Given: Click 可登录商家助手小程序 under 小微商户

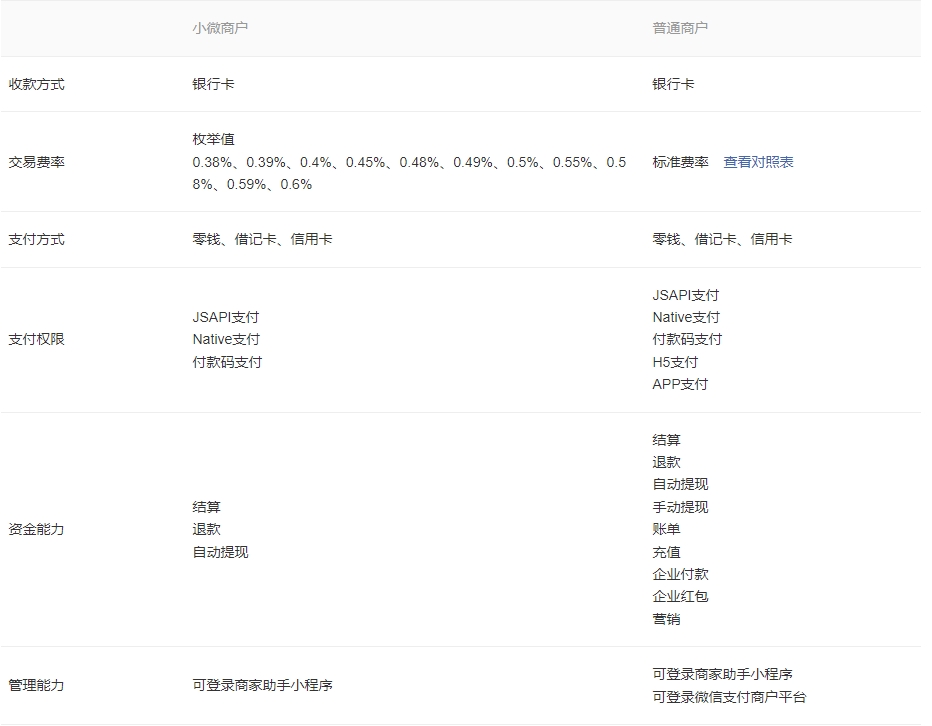Looking at the screenshot, I should (262, 684).
